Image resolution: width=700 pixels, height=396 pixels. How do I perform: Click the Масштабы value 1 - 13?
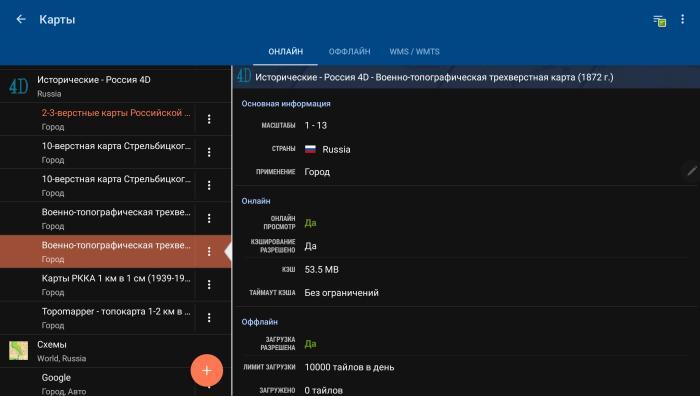click(x=316, y=125)
